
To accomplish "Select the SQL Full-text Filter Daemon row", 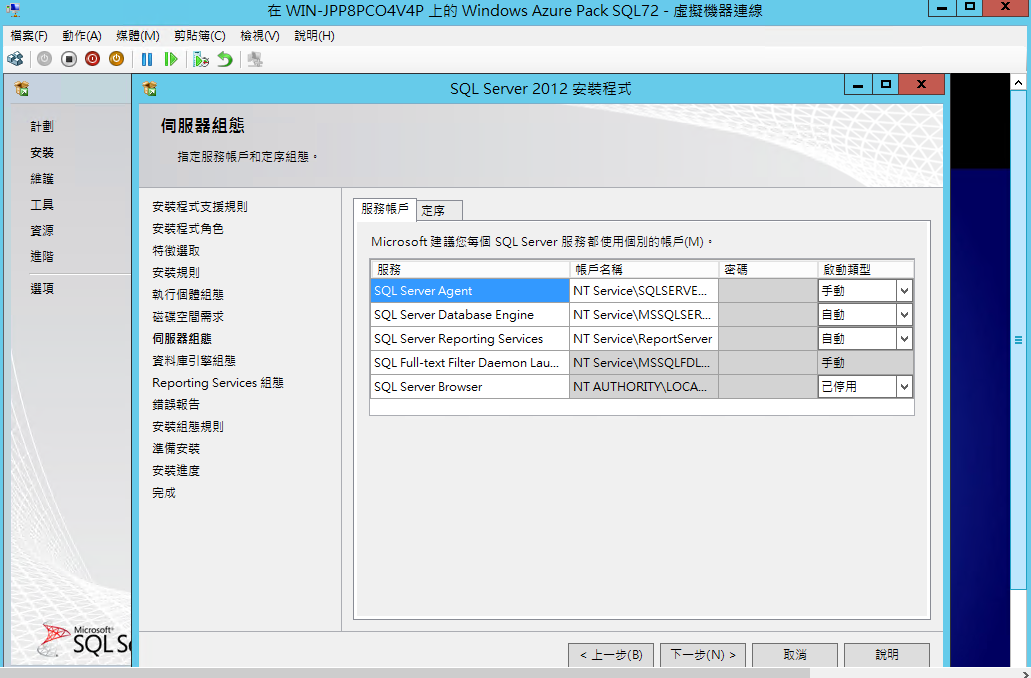I will 642,362.
